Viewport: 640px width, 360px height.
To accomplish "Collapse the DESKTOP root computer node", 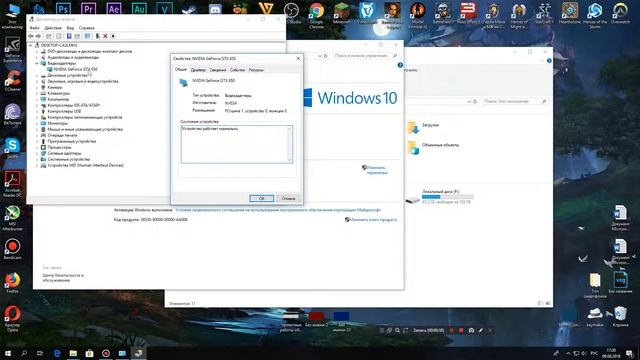I will (x=31, y=46).
